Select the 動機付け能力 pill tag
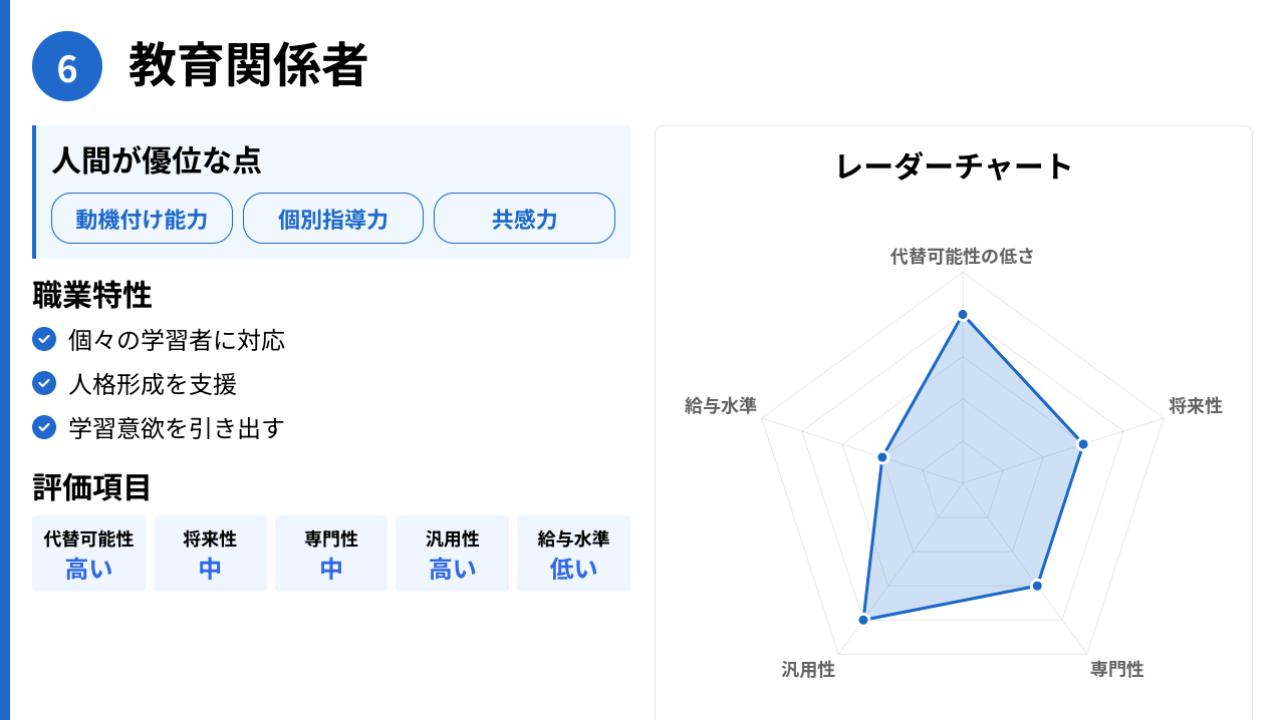1280x720 pixels. tap(142, 219)
